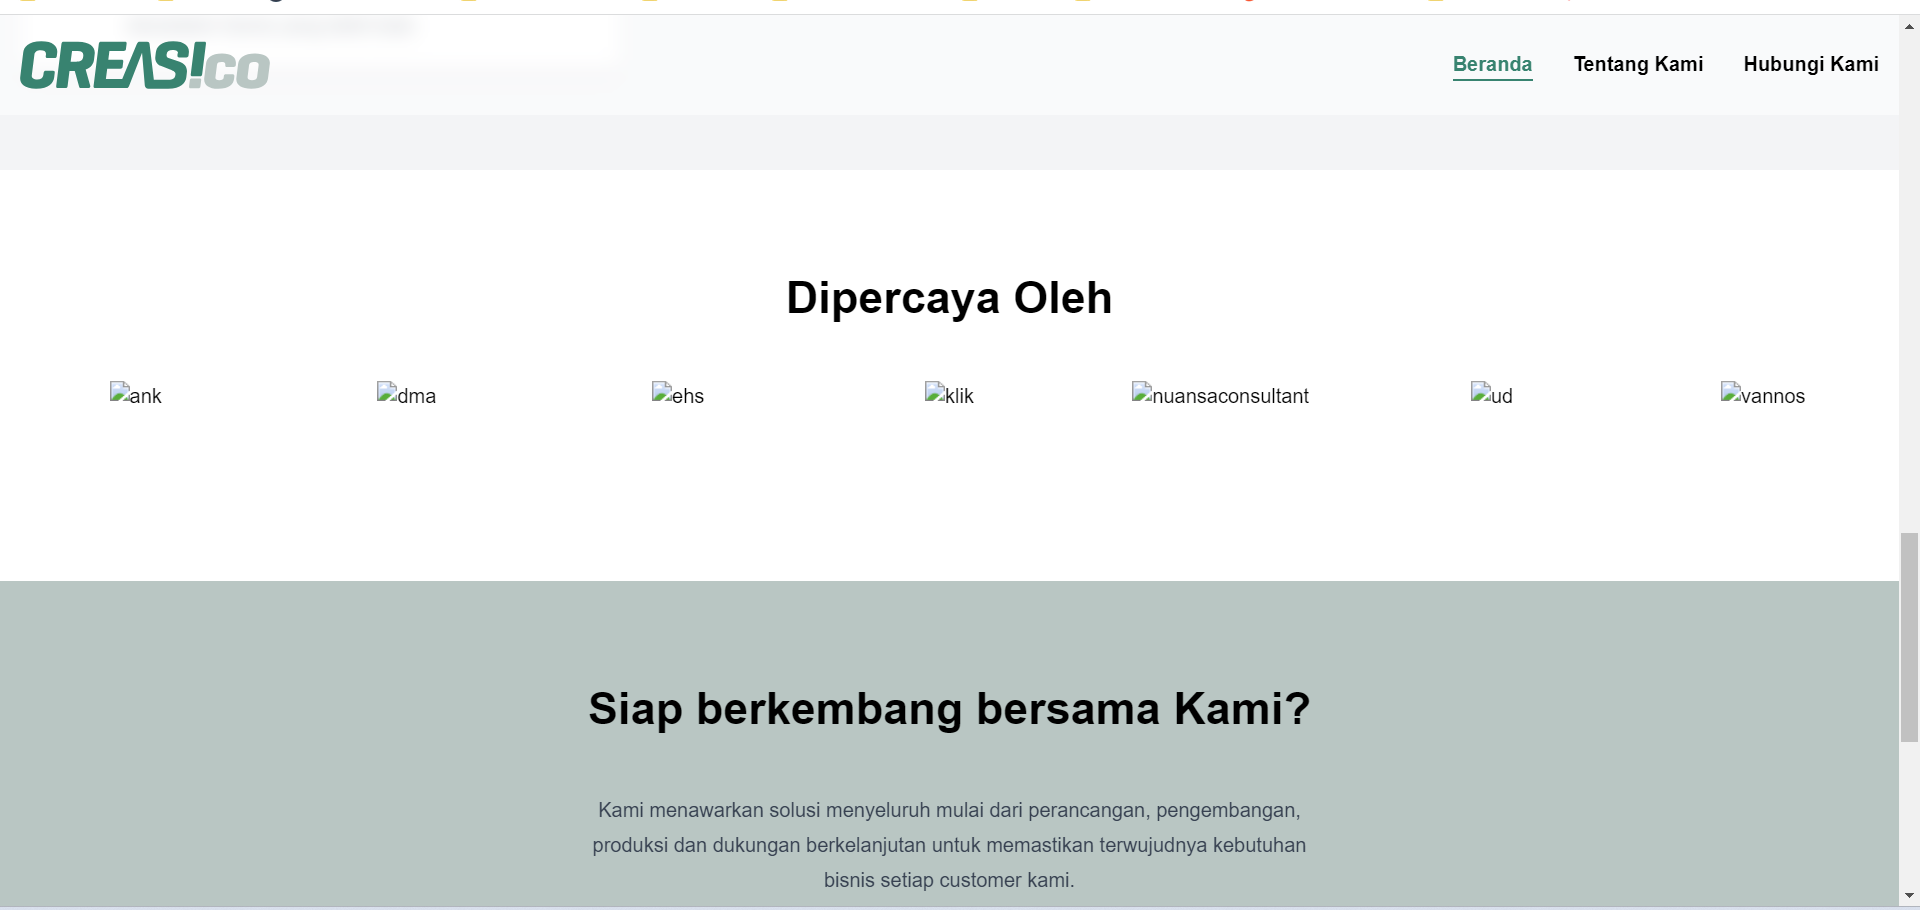Click the scroll-down arrow on the scrollbar
1920x910 pixels.
(x=1911, y=896)
